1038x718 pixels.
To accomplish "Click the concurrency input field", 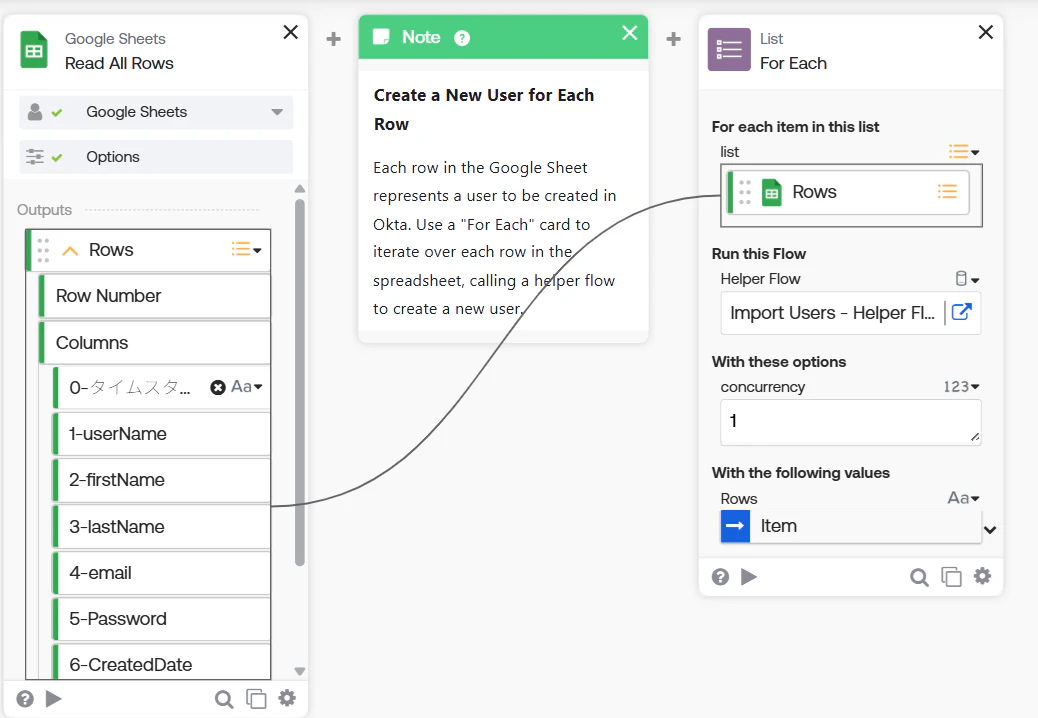I will (851, 422).
